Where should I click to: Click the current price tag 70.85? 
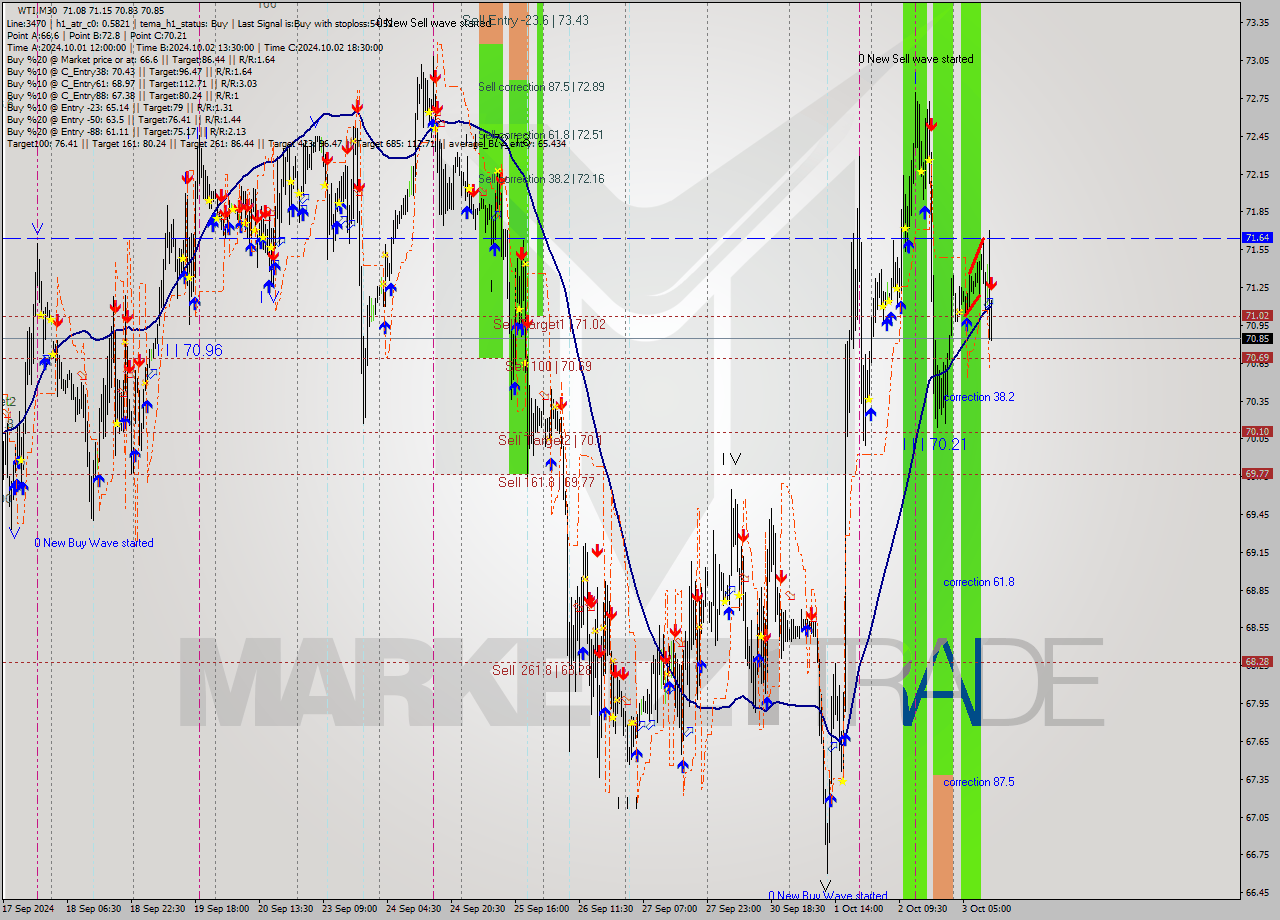[1257, 339]
